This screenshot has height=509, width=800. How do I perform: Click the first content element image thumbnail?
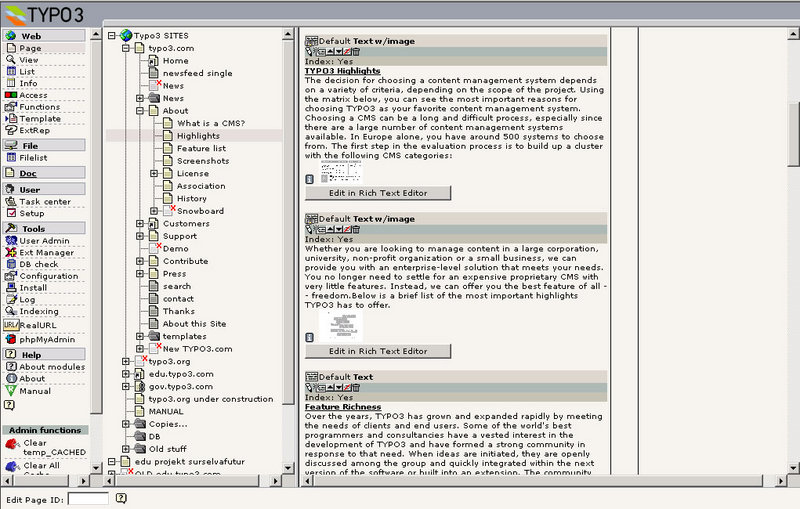[341, 172]
